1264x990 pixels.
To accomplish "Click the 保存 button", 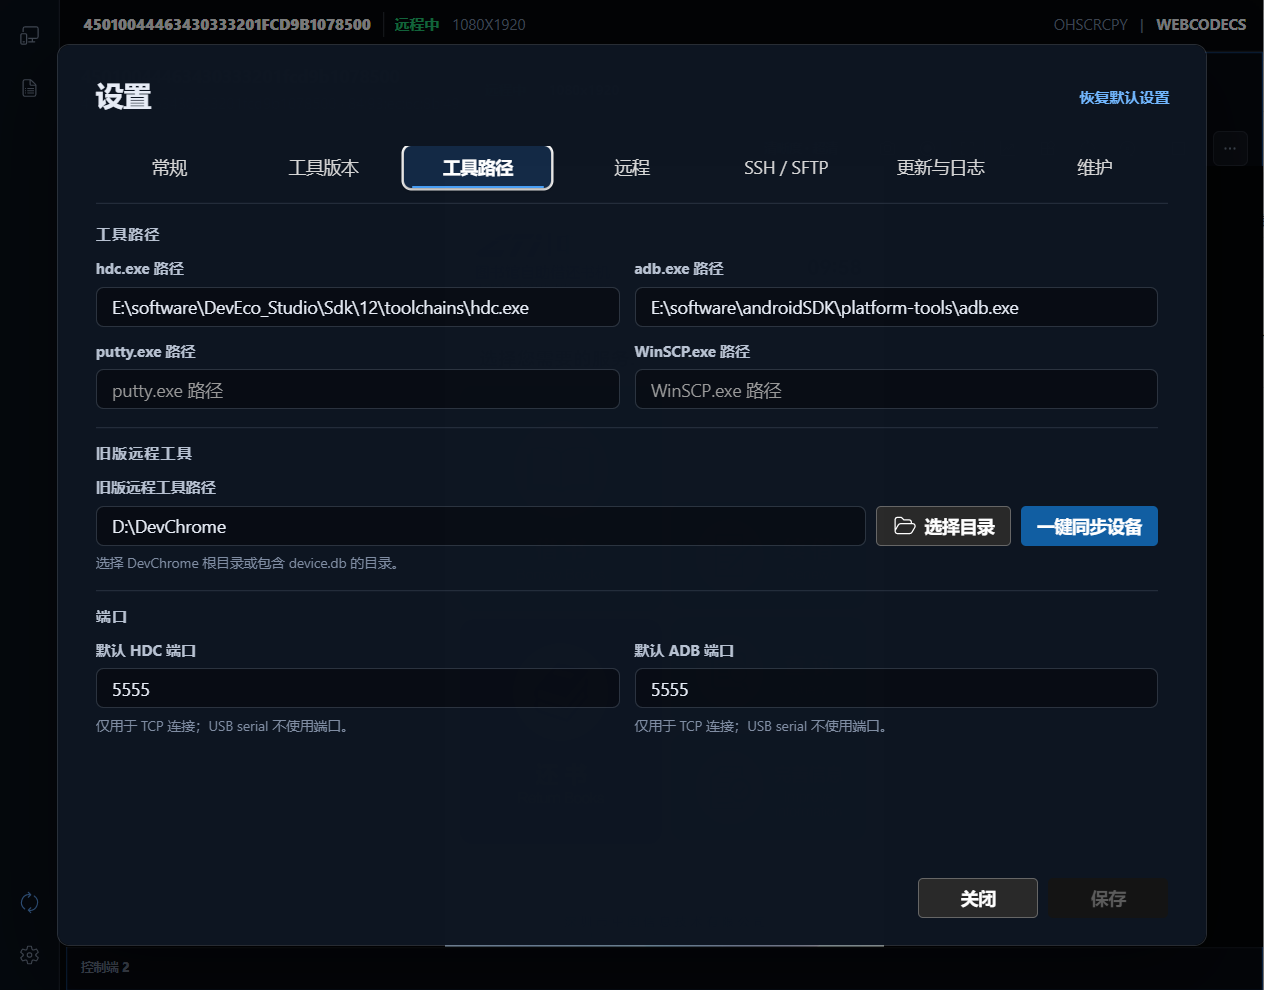I will point(1108,898).
